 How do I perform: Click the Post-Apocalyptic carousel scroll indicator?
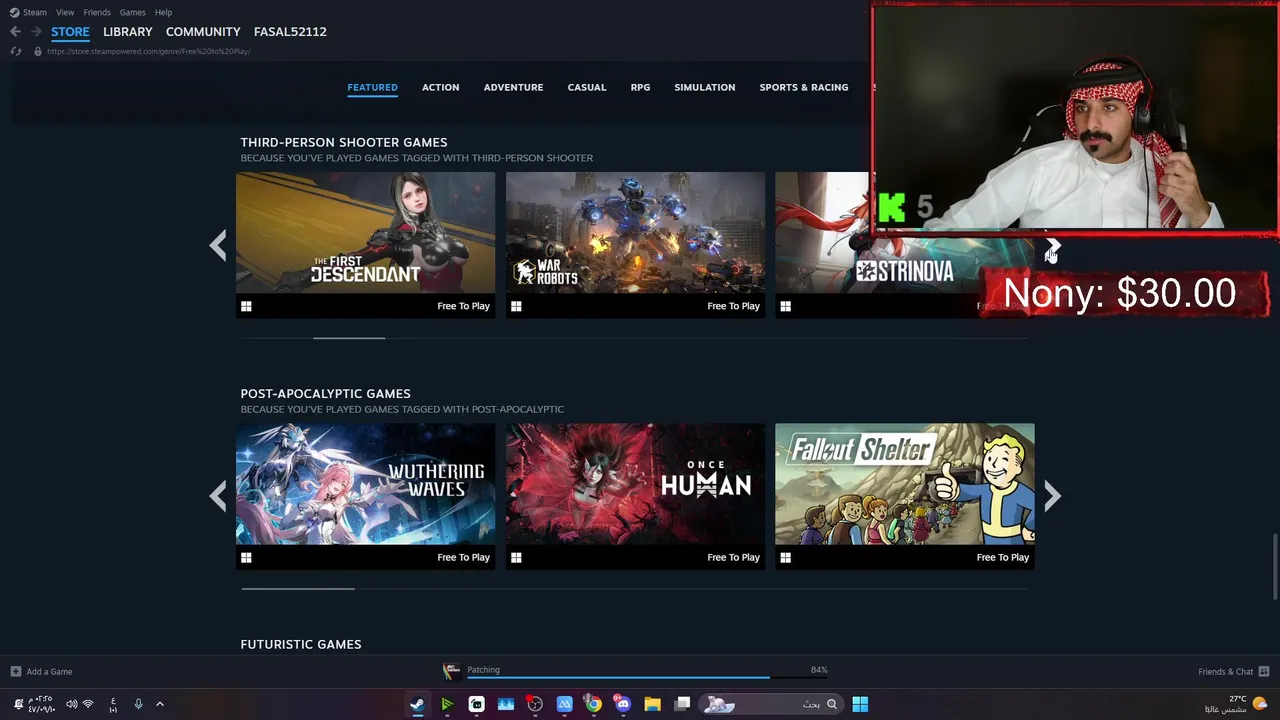tap(298, 589)
